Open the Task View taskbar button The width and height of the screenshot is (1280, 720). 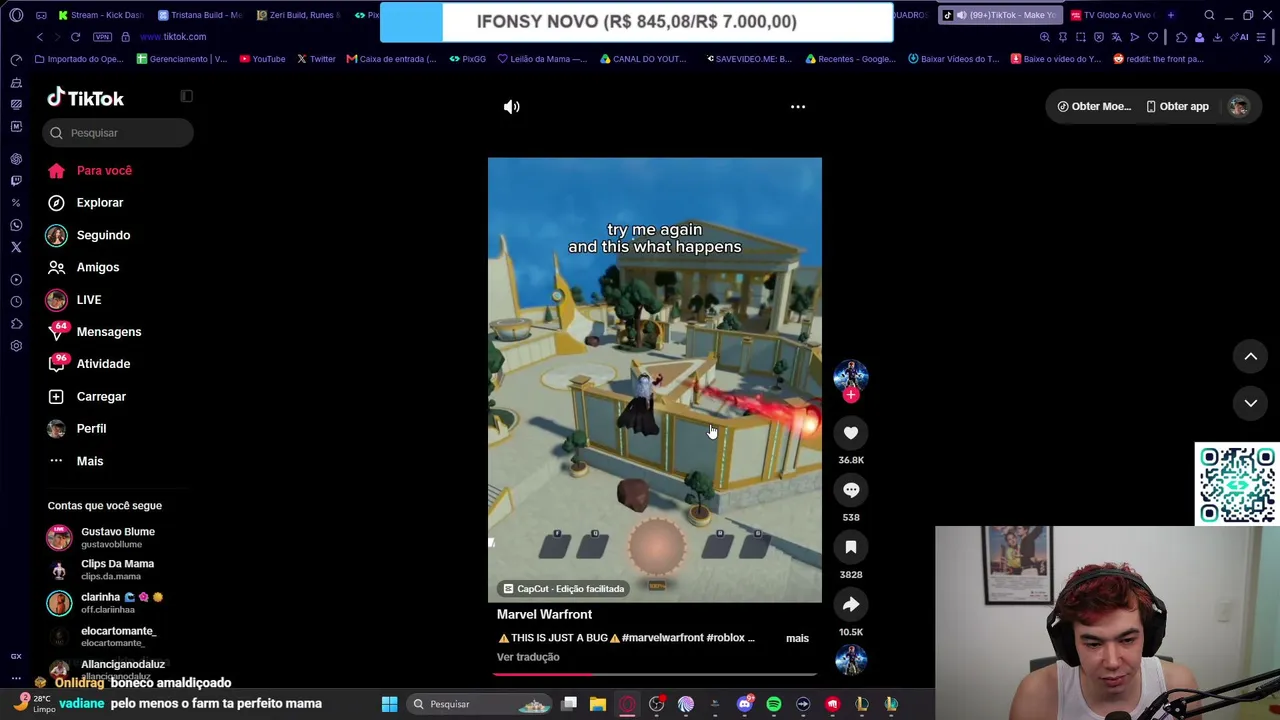click(x=569, y=704)
